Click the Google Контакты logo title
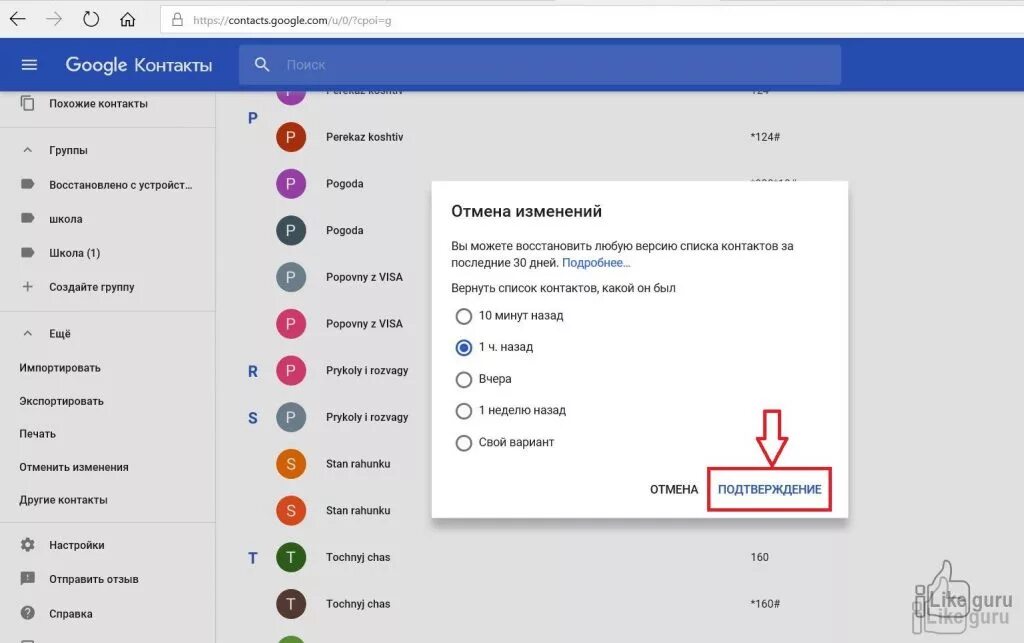Image resolution: width=1024 pixels, height=643 pixels. click(138, 65)
